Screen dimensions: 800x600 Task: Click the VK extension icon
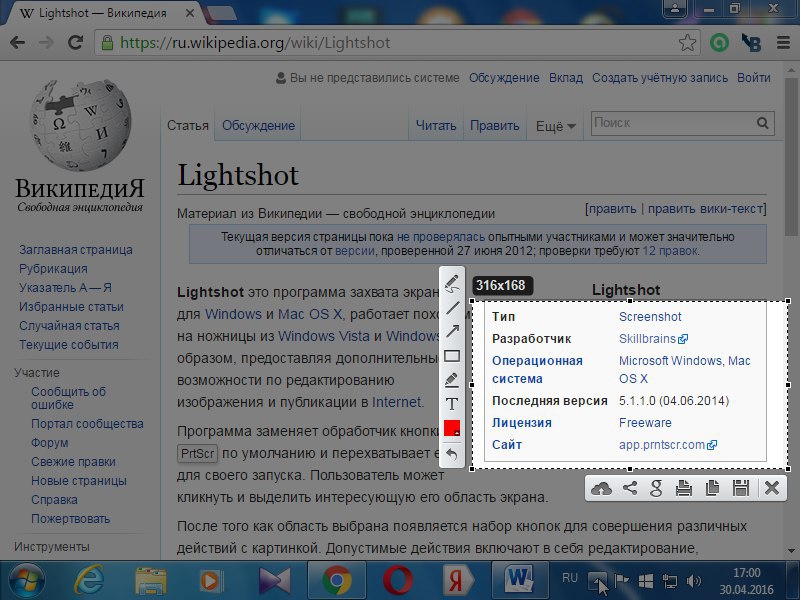tap(751, 43)
